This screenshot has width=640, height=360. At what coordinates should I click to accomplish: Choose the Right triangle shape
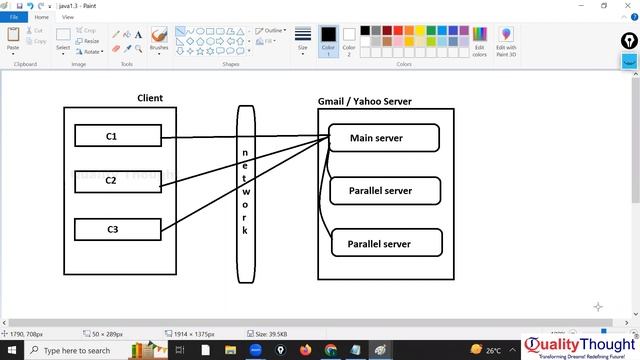(x=180, y=41)
